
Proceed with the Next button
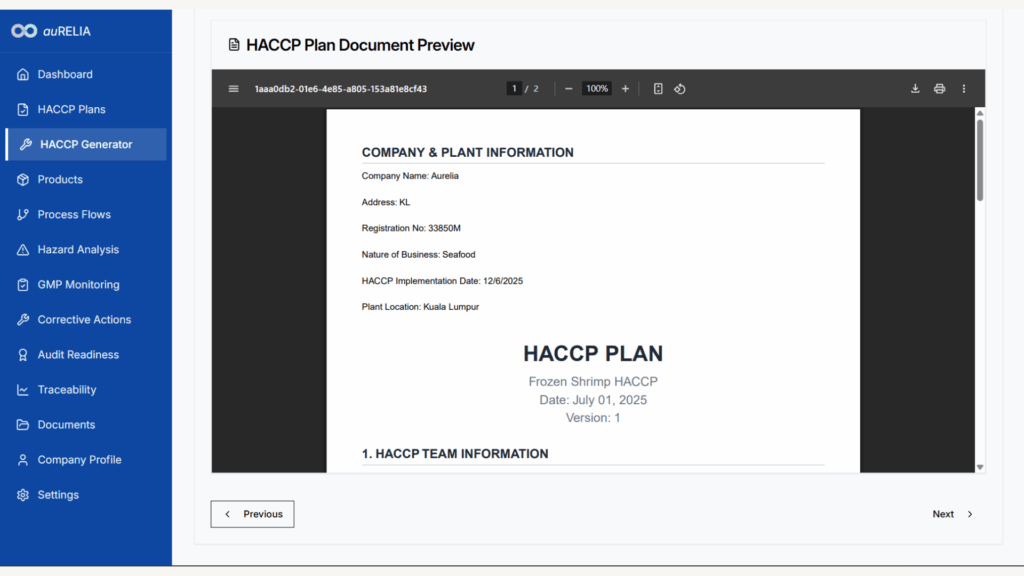952,514
